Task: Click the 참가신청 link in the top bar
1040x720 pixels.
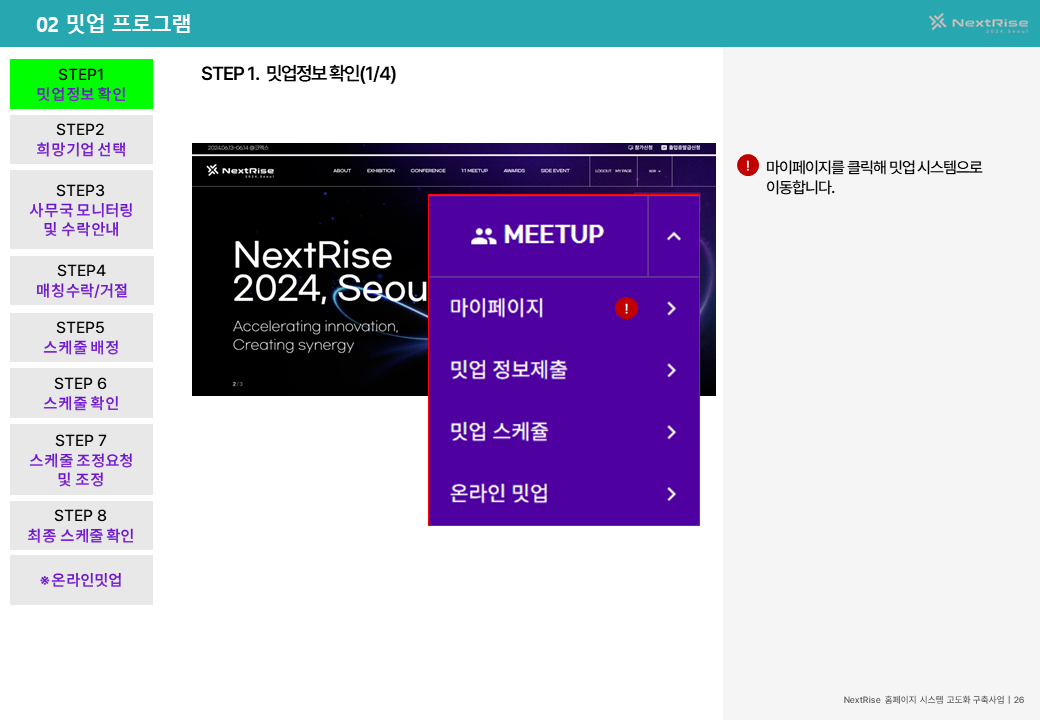Action: pos(641,148)
